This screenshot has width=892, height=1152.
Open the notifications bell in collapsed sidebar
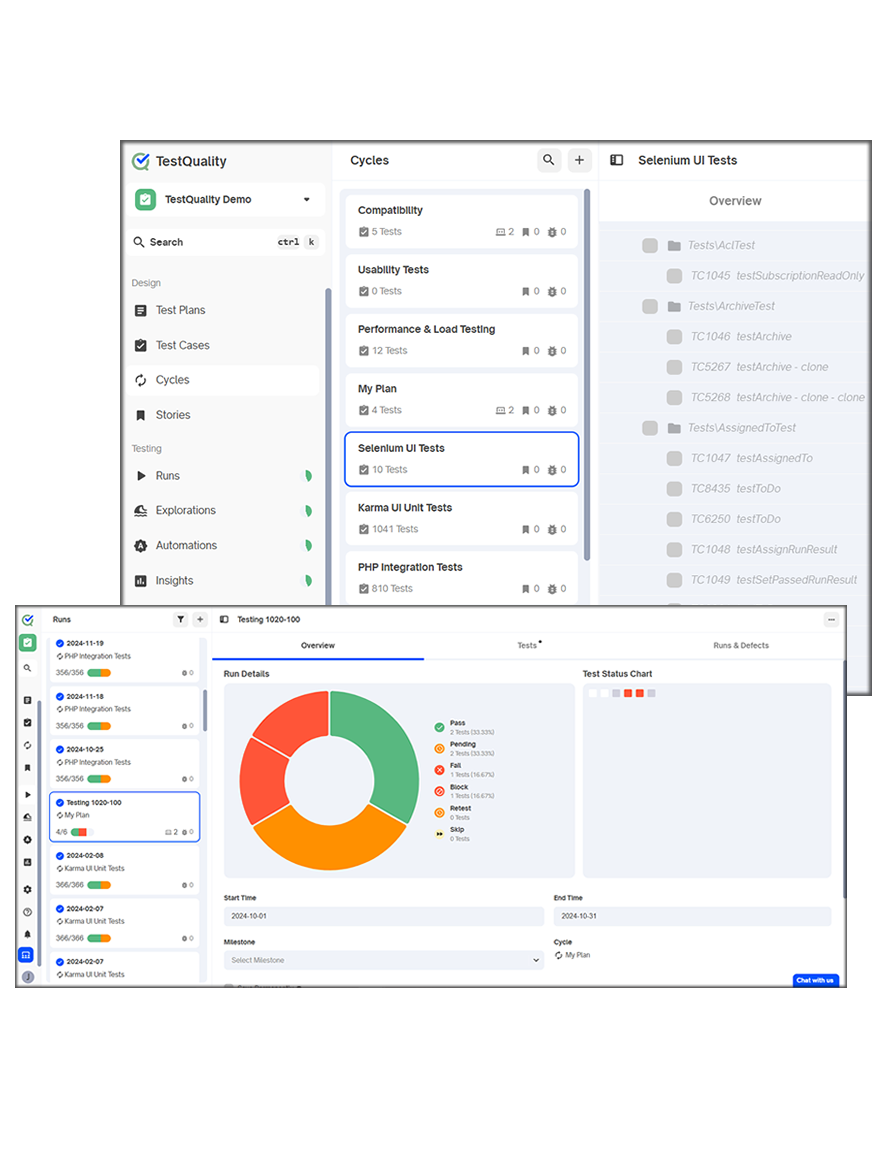[27, 934]
